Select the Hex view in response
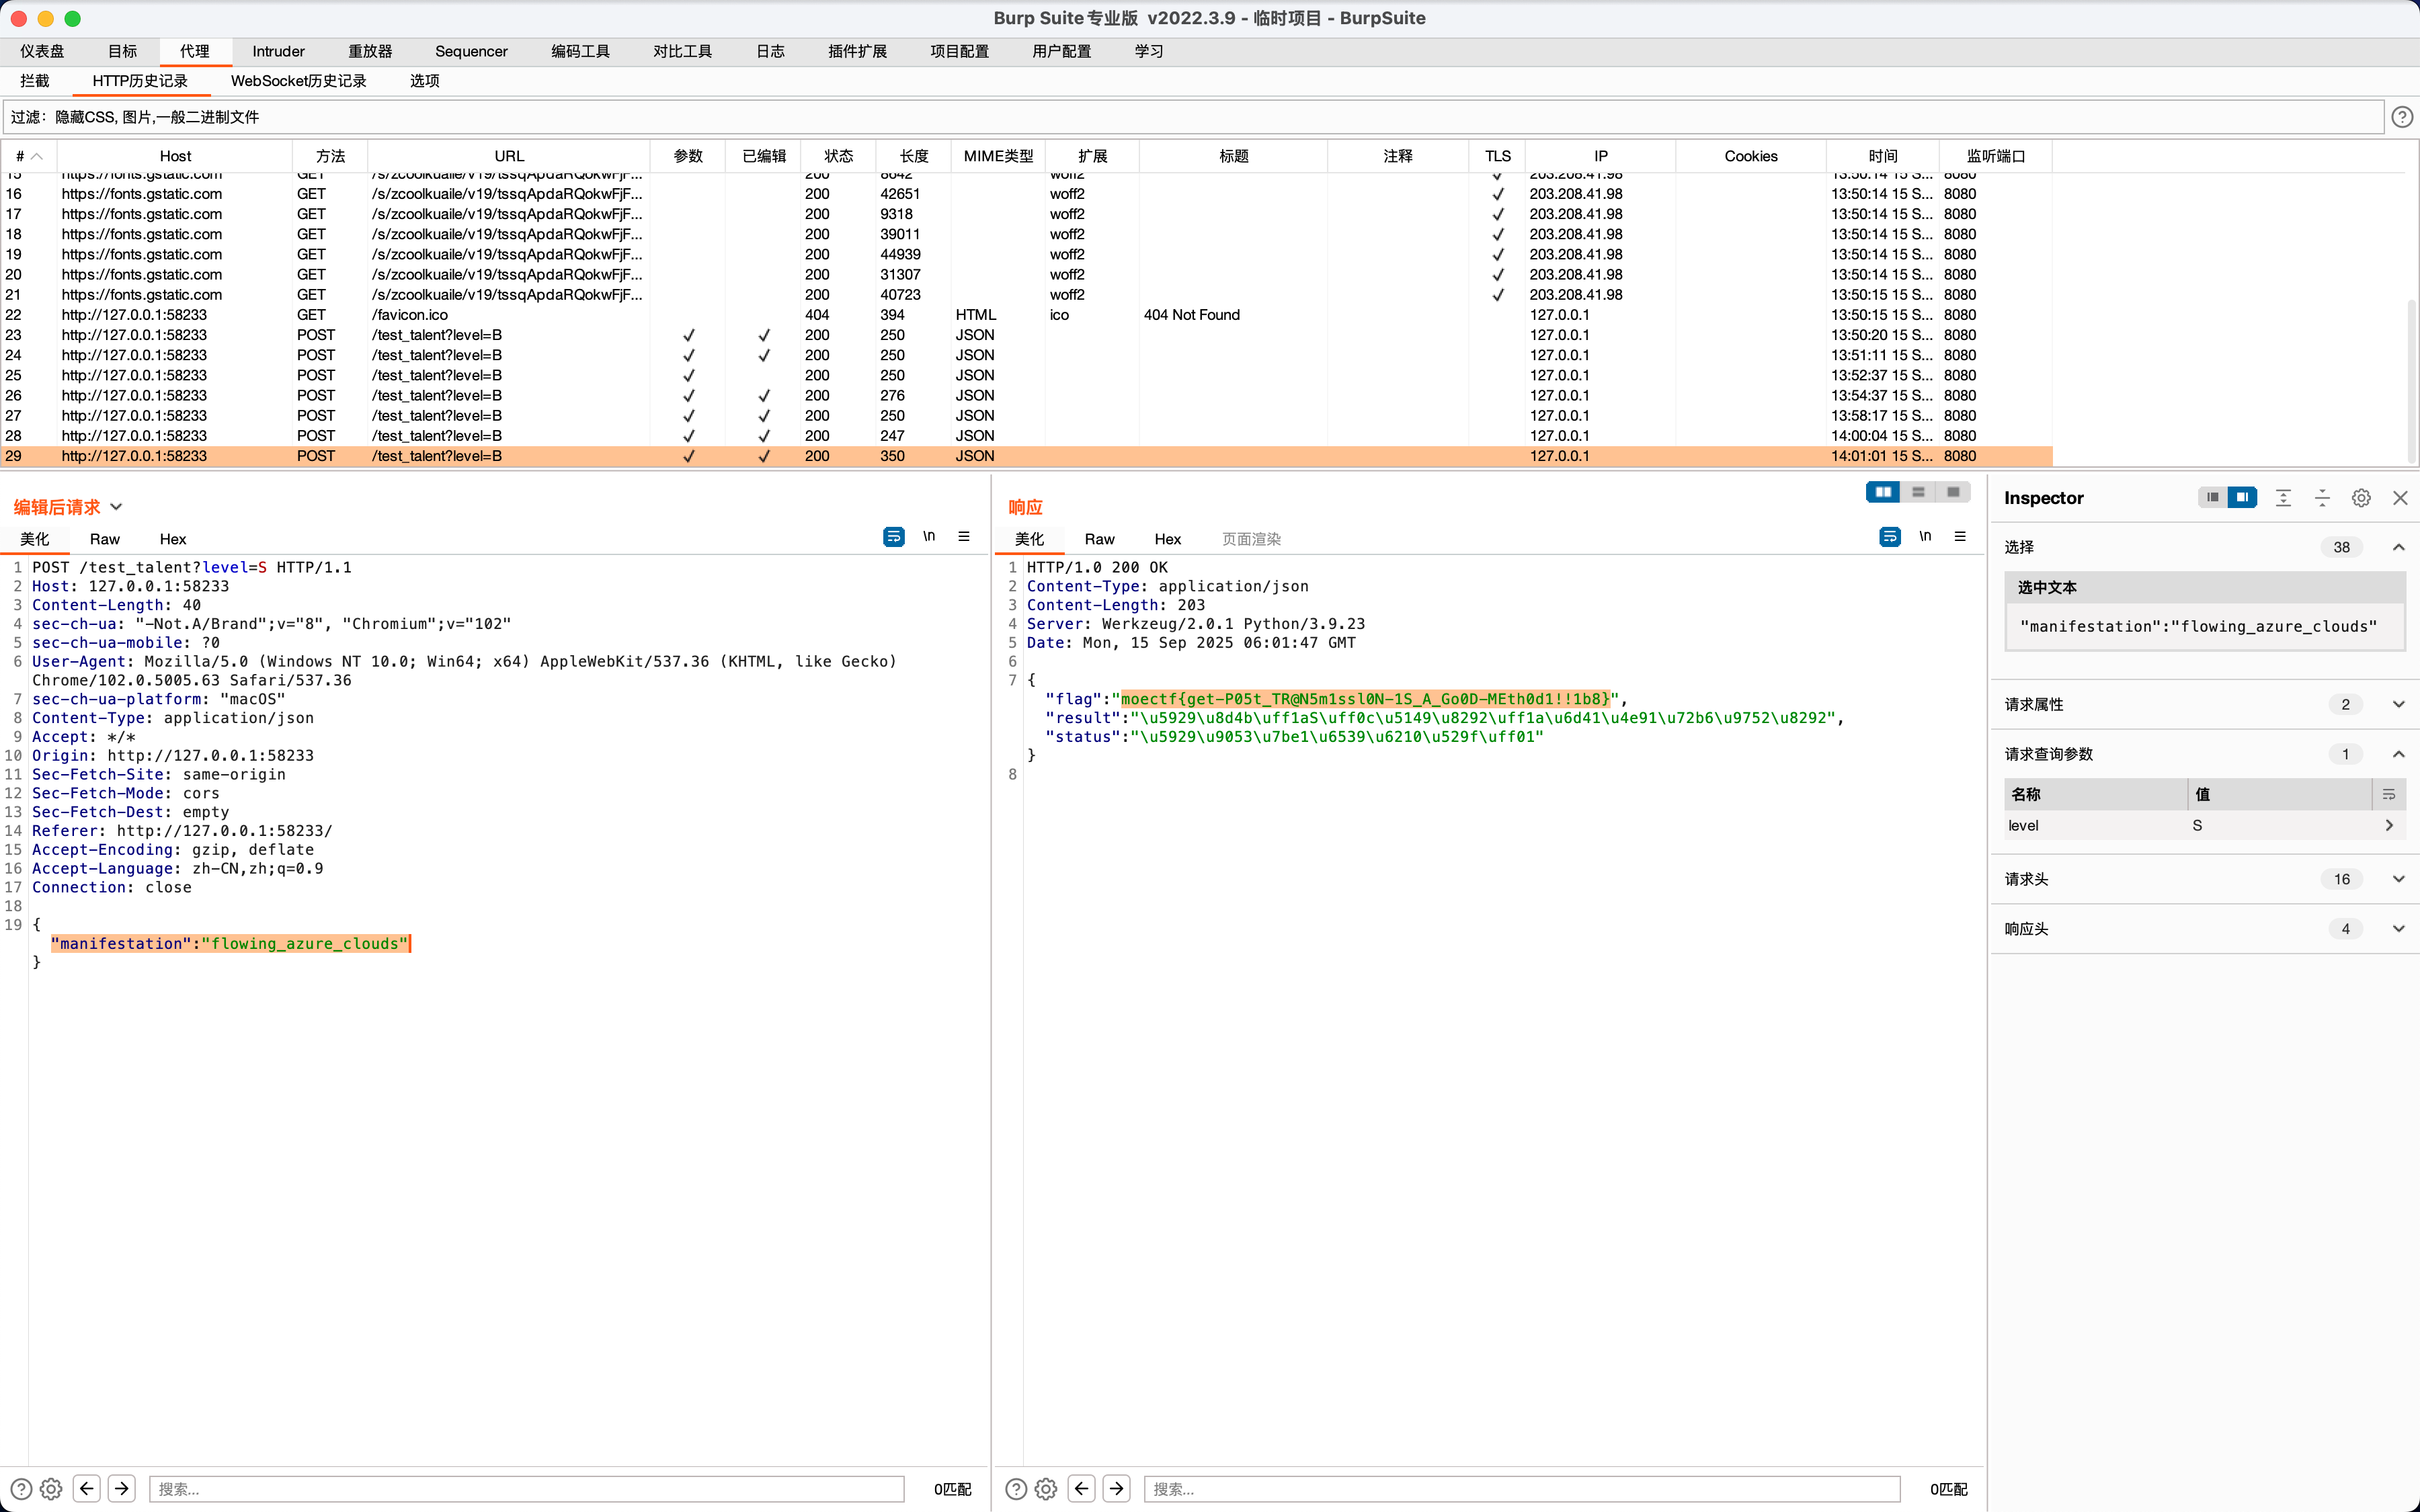This screenshot has height=1512, width=2420. pyautogui.click(x=1167, y=539)
